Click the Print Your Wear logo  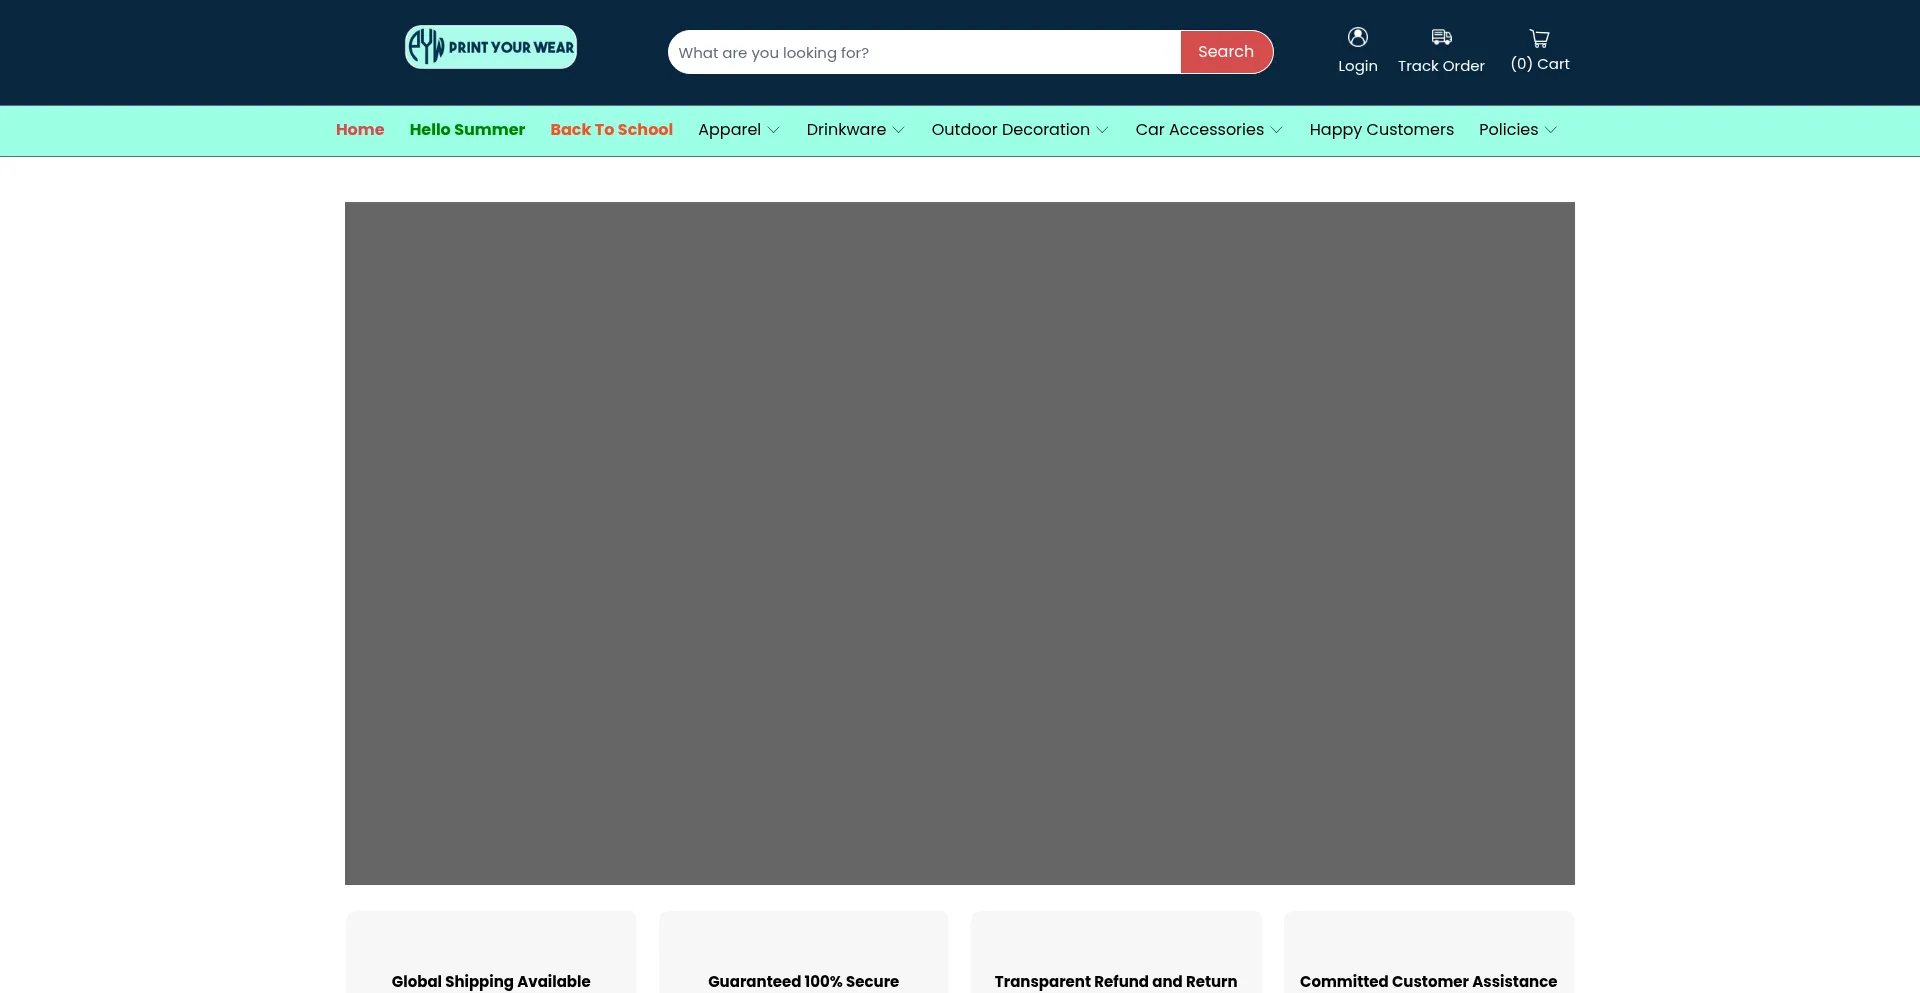pos(490,47)
